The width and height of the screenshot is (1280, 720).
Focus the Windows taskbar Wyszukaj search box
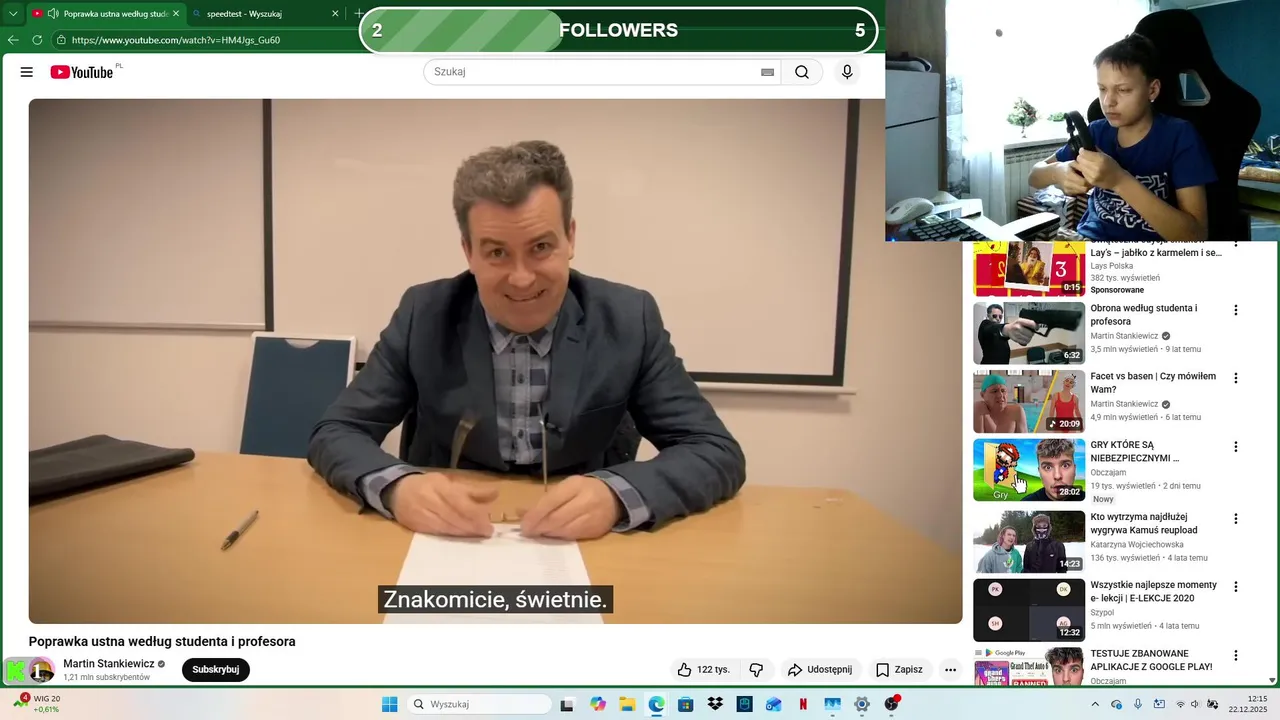point(480,704)
